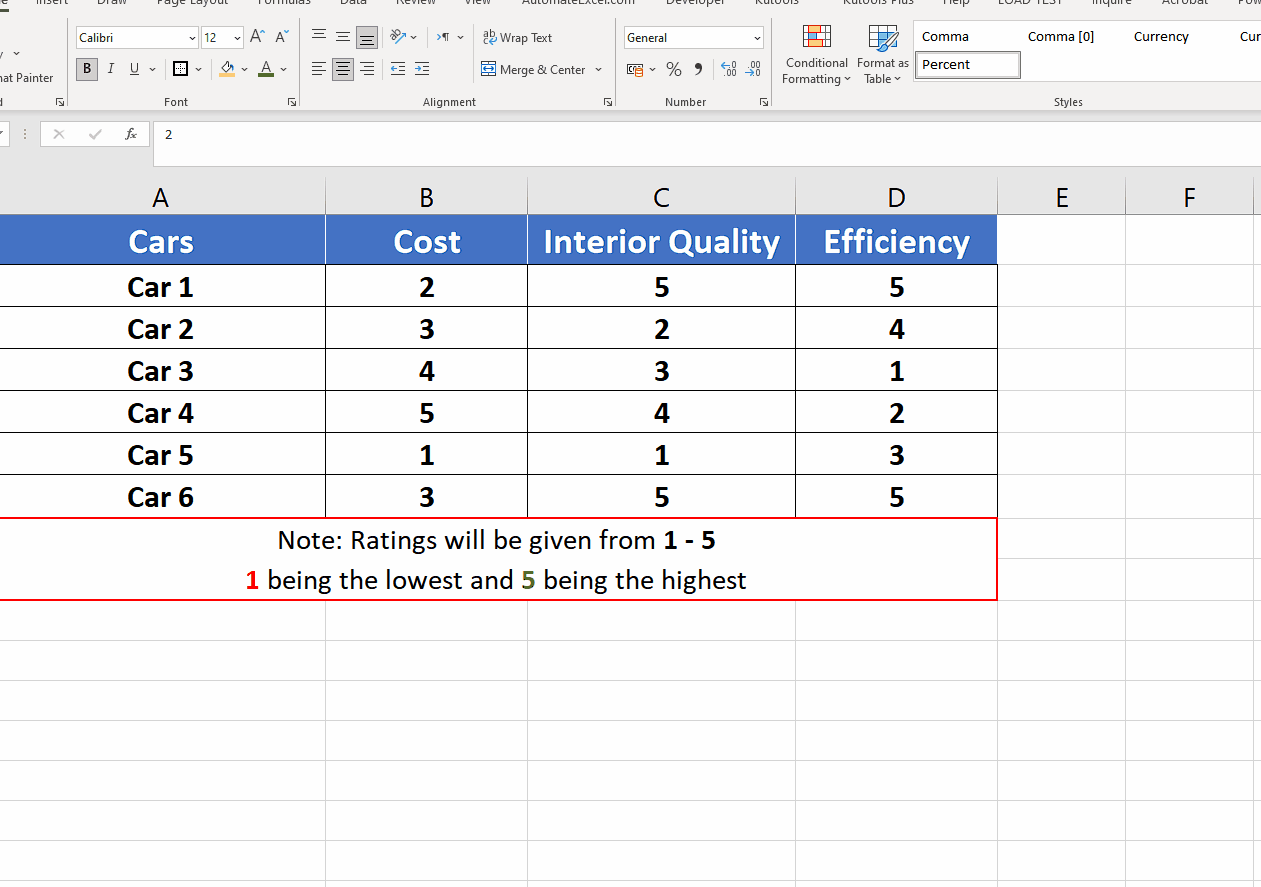The image size is (1261, 887).
Task: Open Conditional Formatting menu
Action: 817,55
